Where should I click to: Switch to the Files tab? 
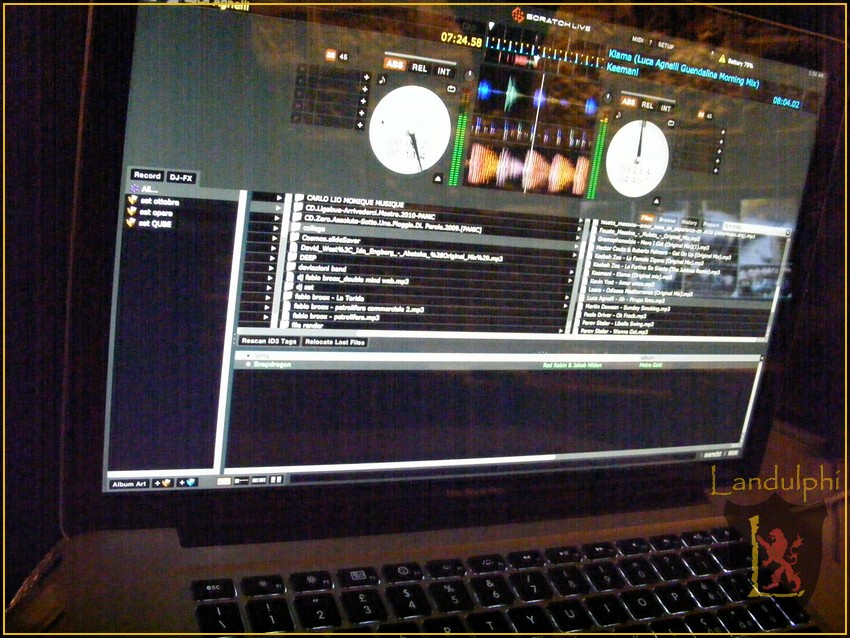pos(646,218)
